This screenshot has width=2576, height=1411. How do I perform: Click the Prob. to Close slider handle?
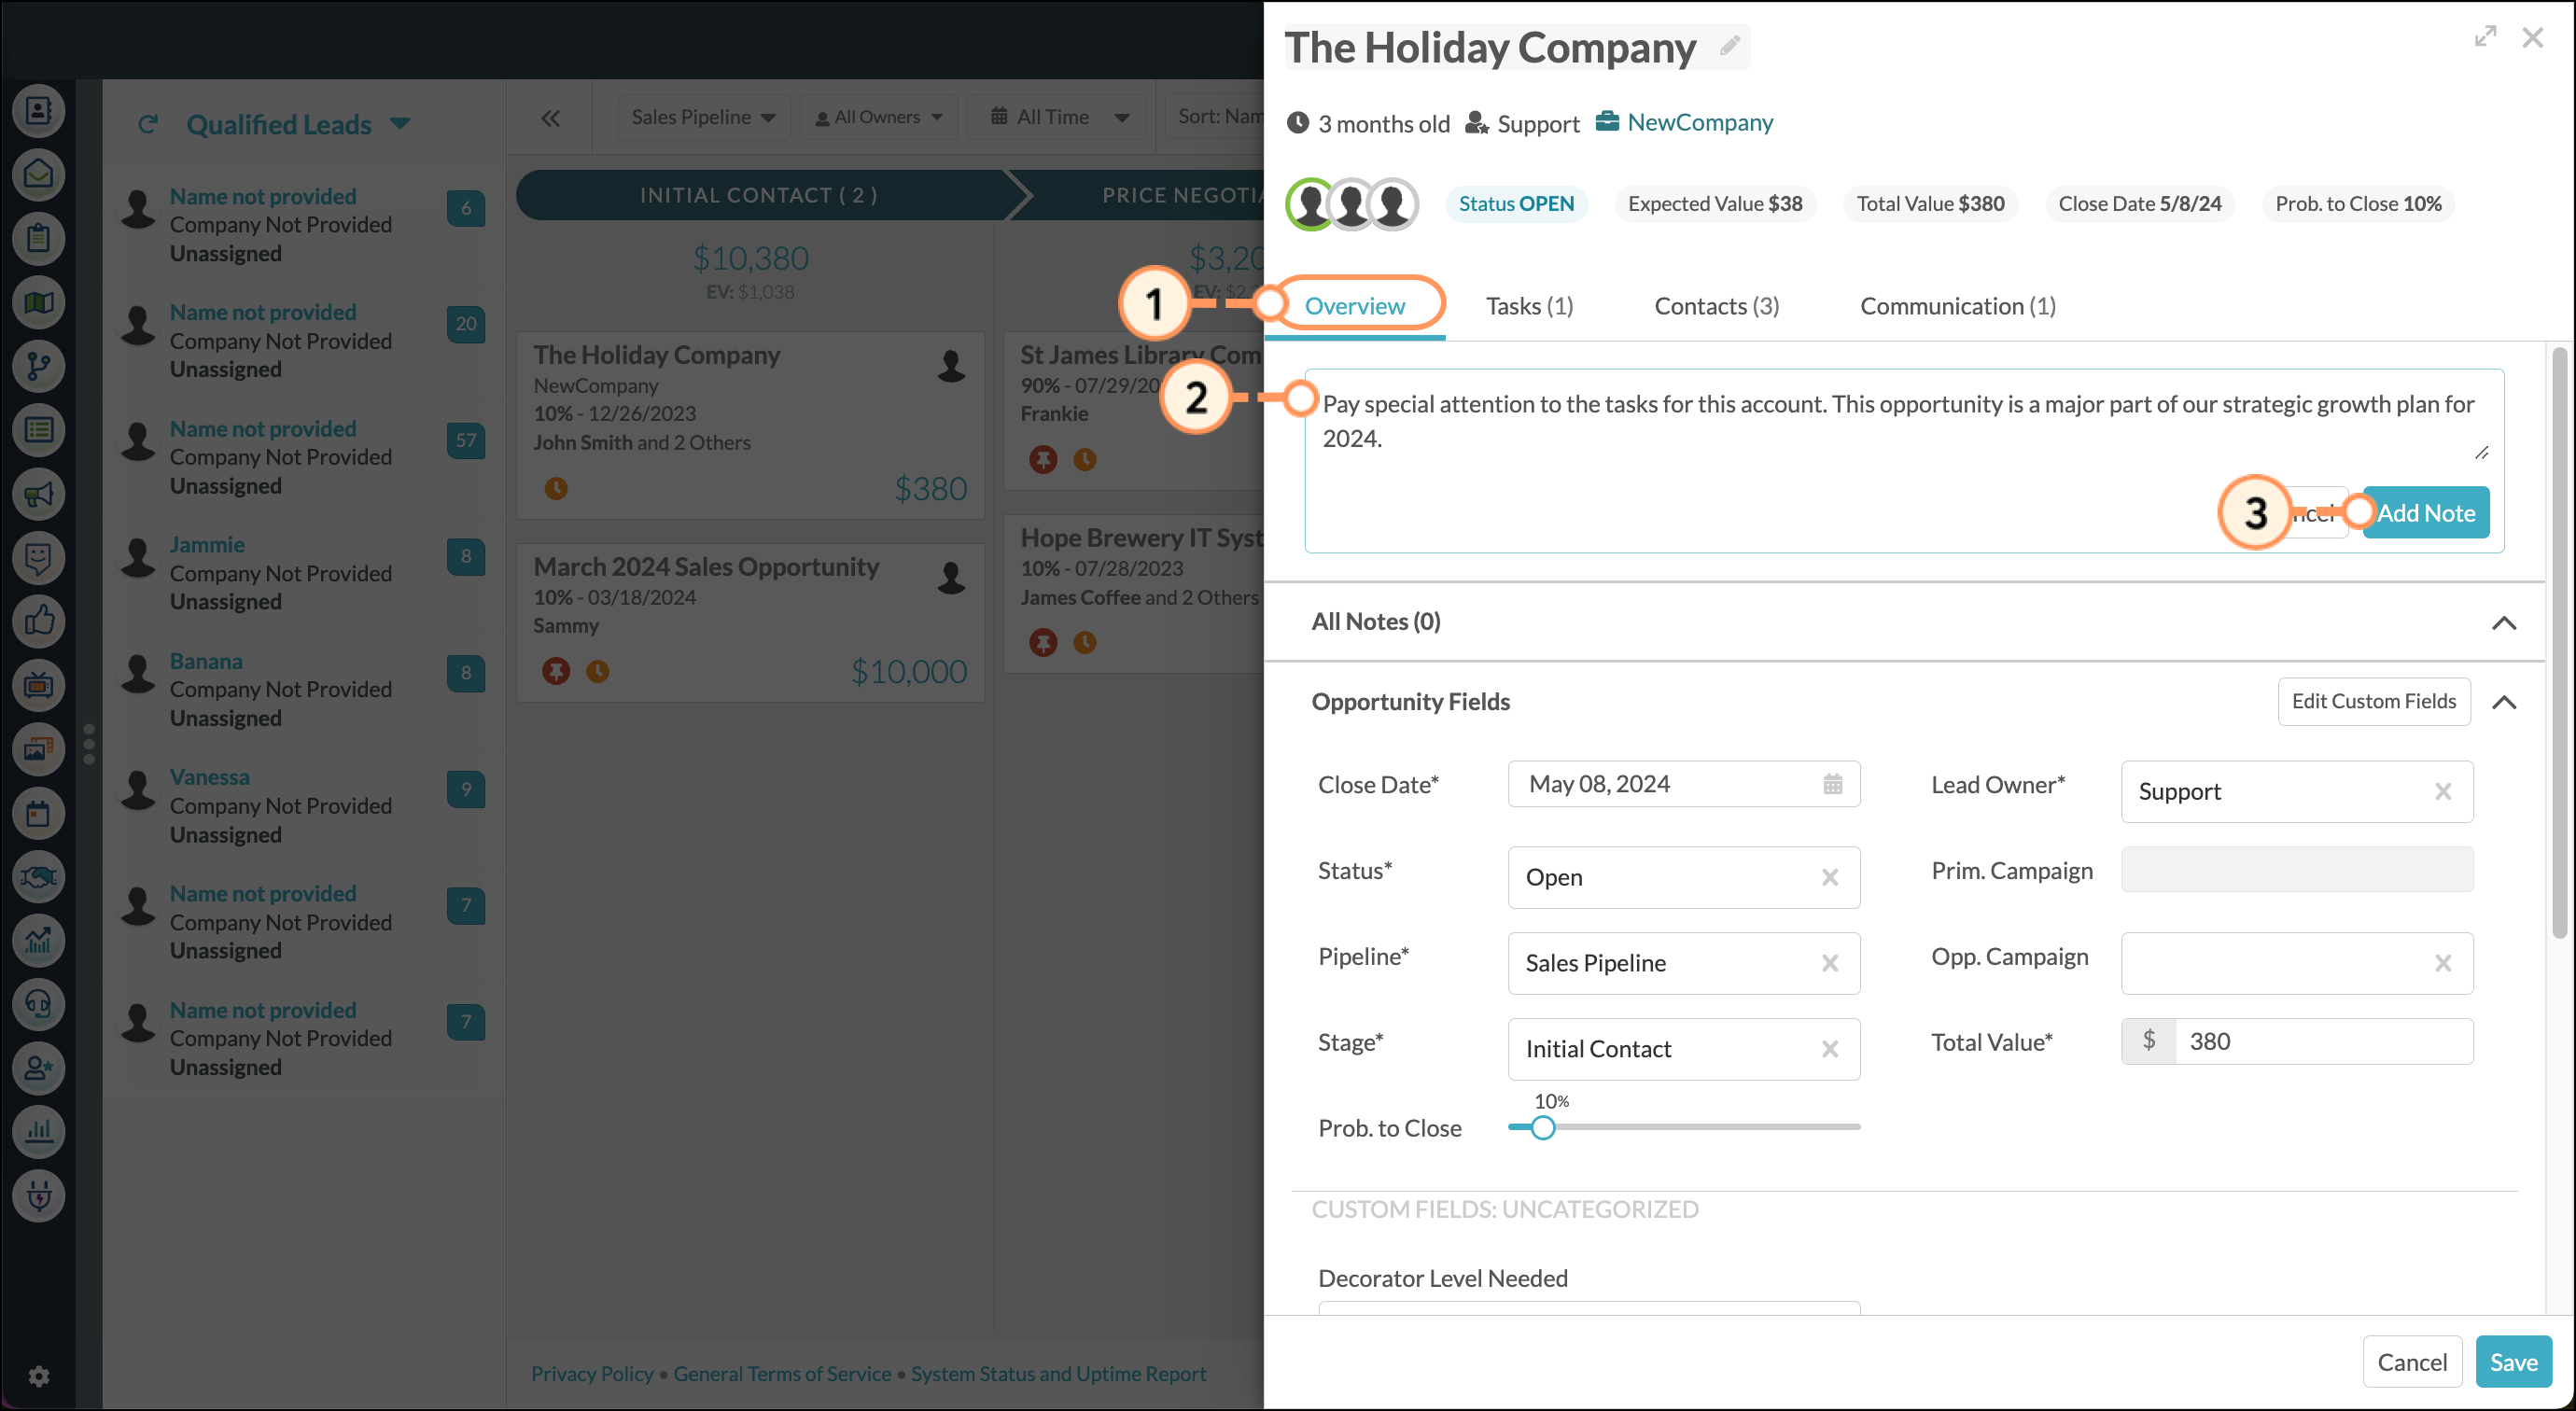pos(1543,1128)
